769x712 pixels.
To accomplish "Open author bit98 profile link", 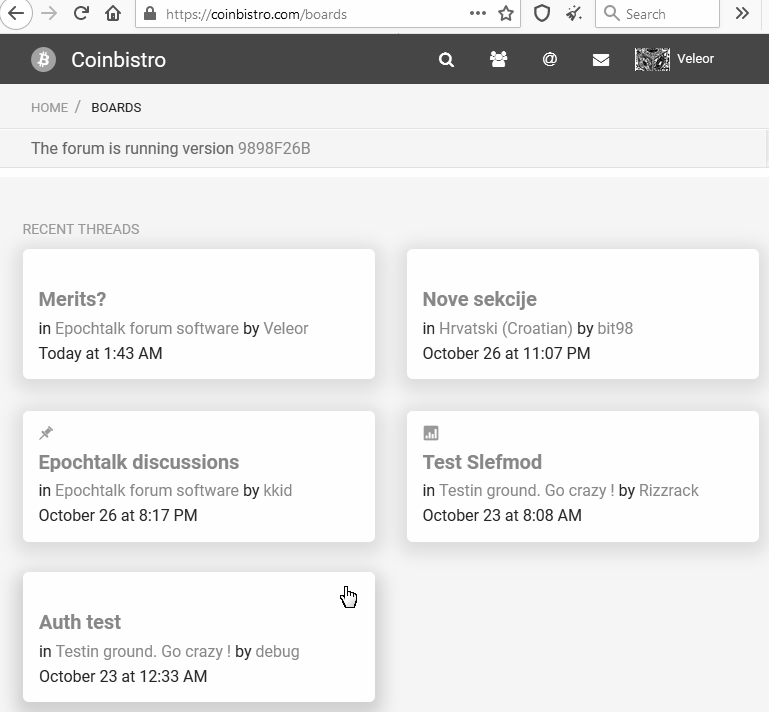I will tap(615, 328).
